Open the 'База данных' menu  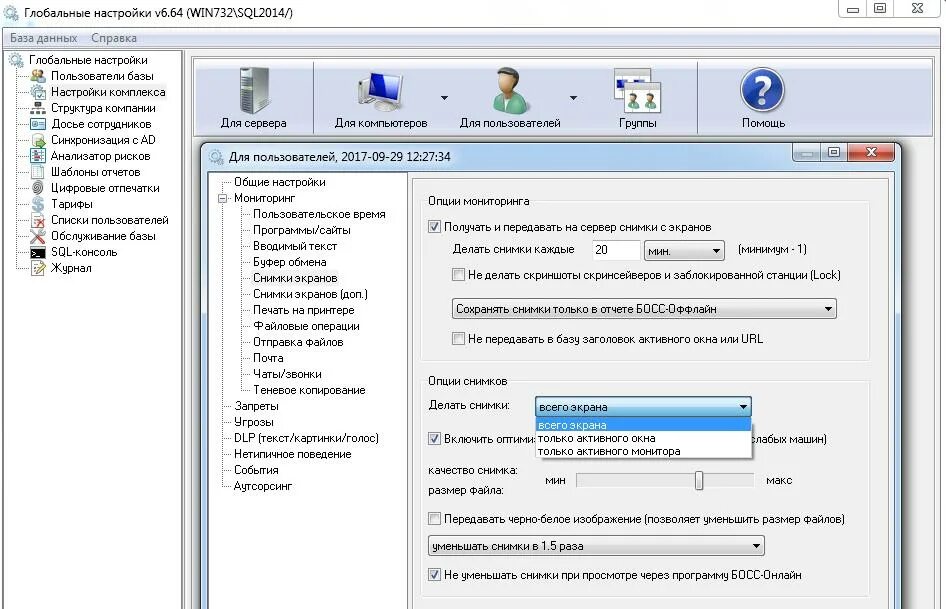pos(43,38)
